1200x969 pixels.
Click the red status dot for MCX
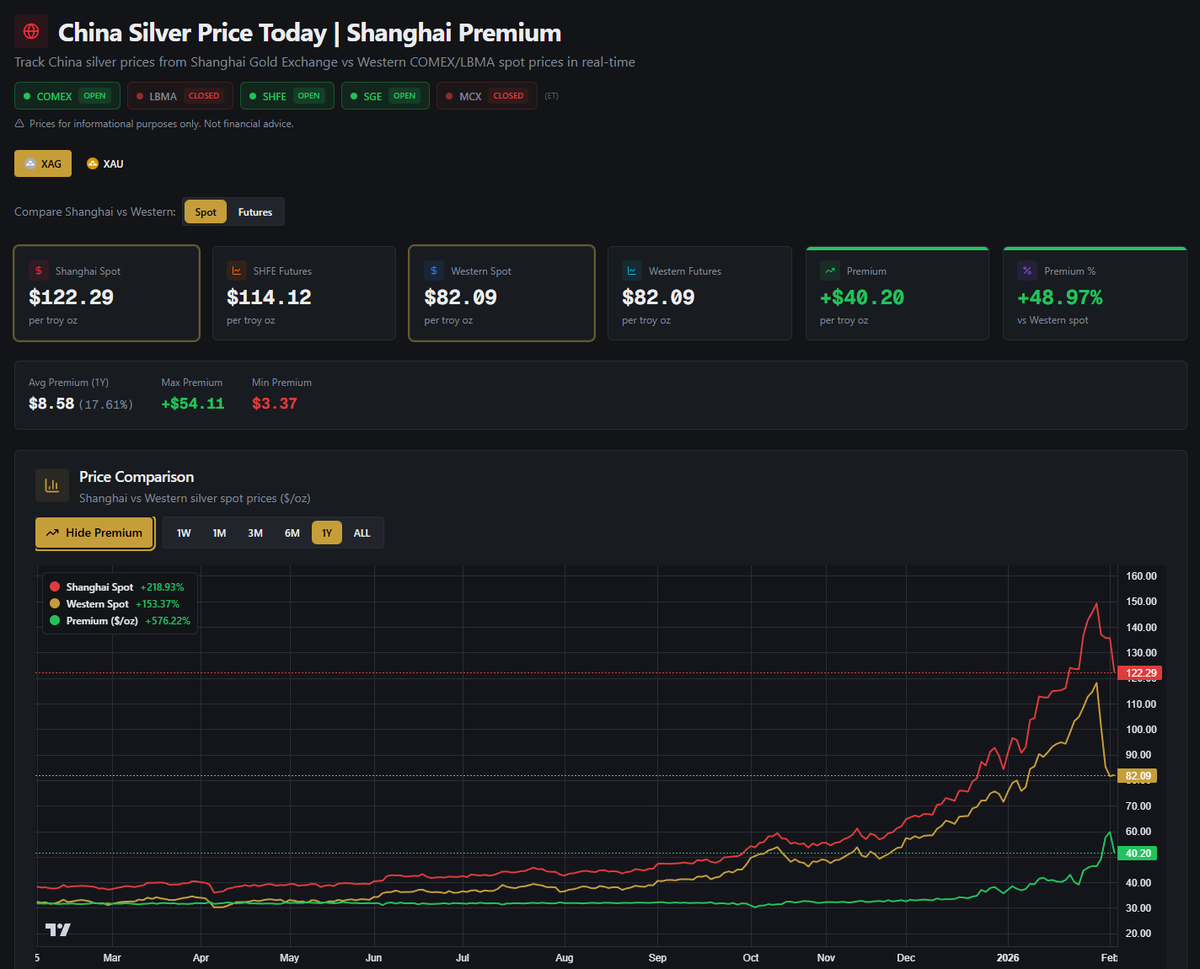coord(449,96)
